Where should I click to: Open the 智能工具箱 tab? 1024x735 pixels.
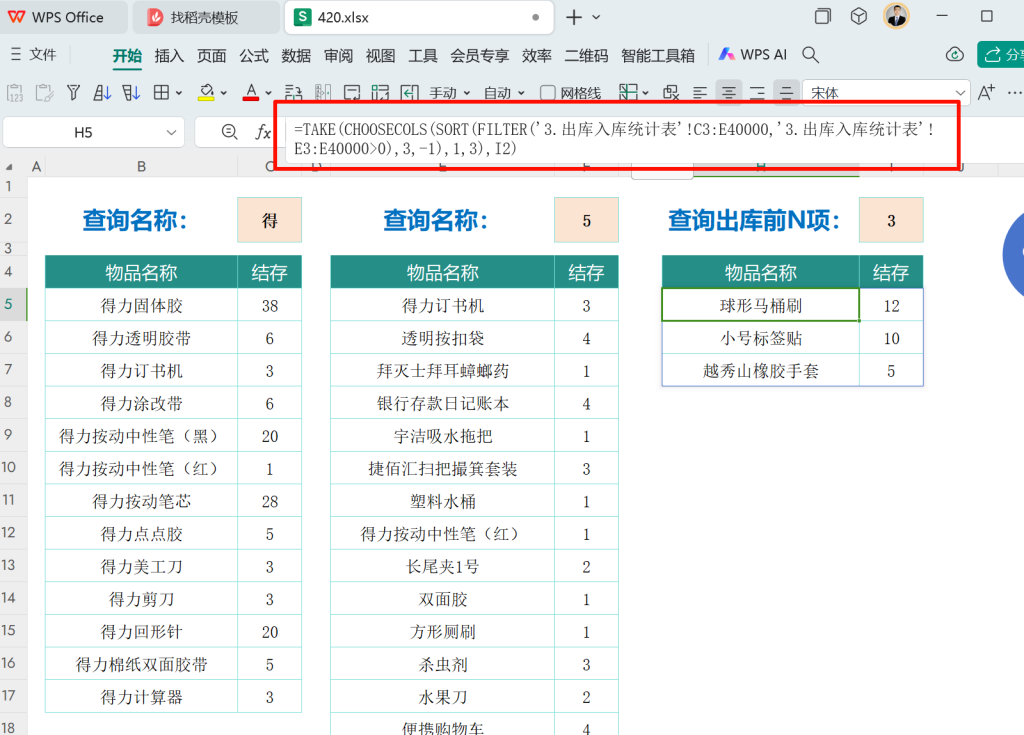coord(658,56)
